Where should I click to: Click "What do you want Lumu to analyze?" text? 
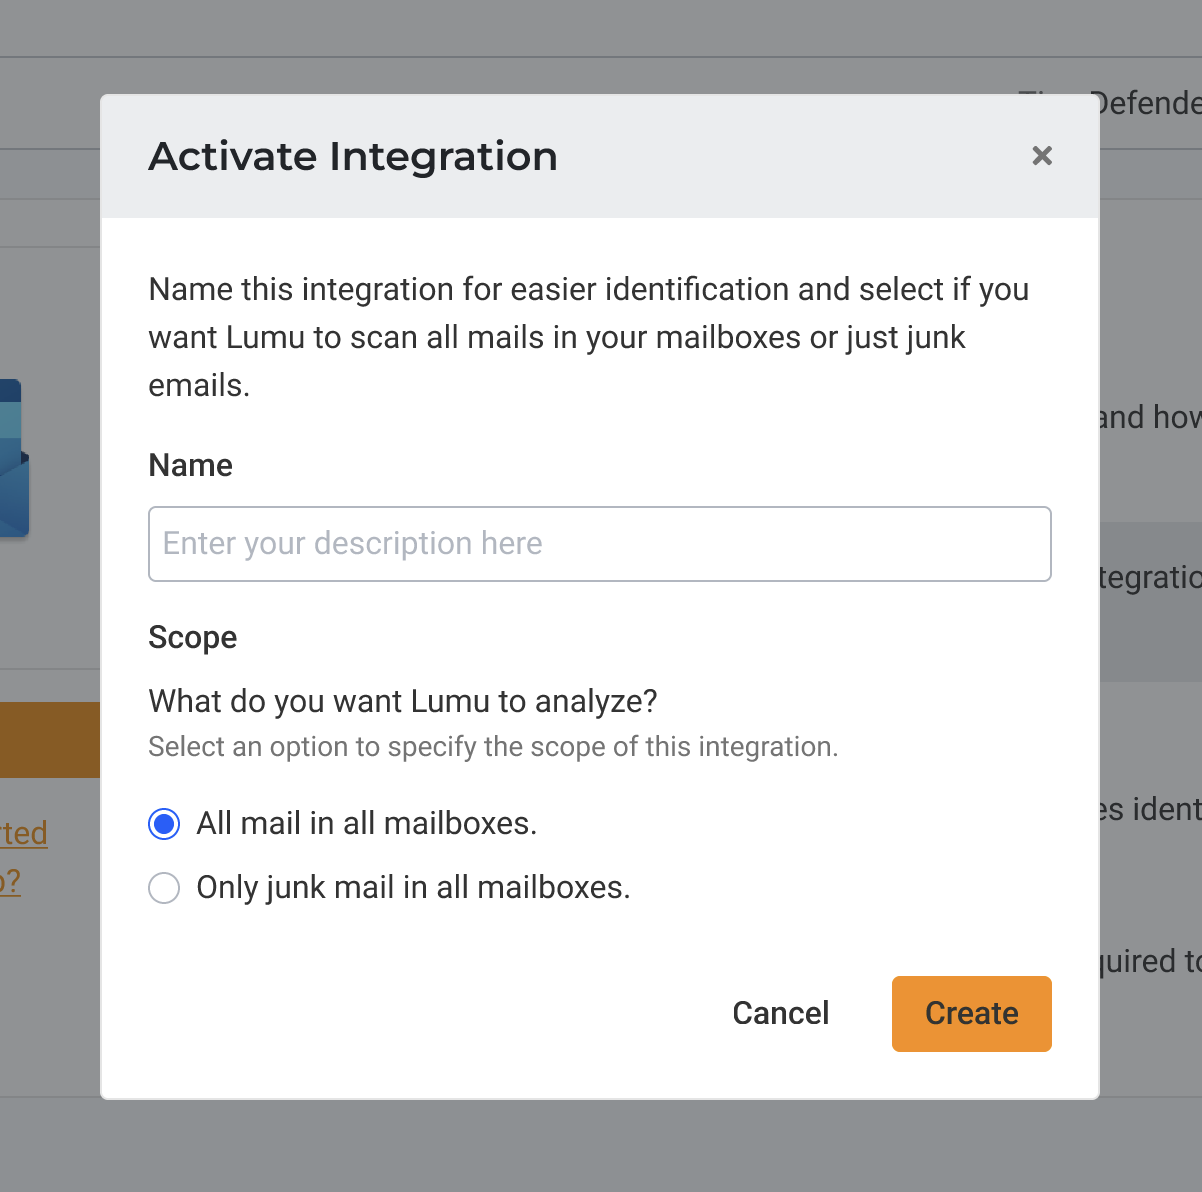pyautogui.click(x=402, y=701)
